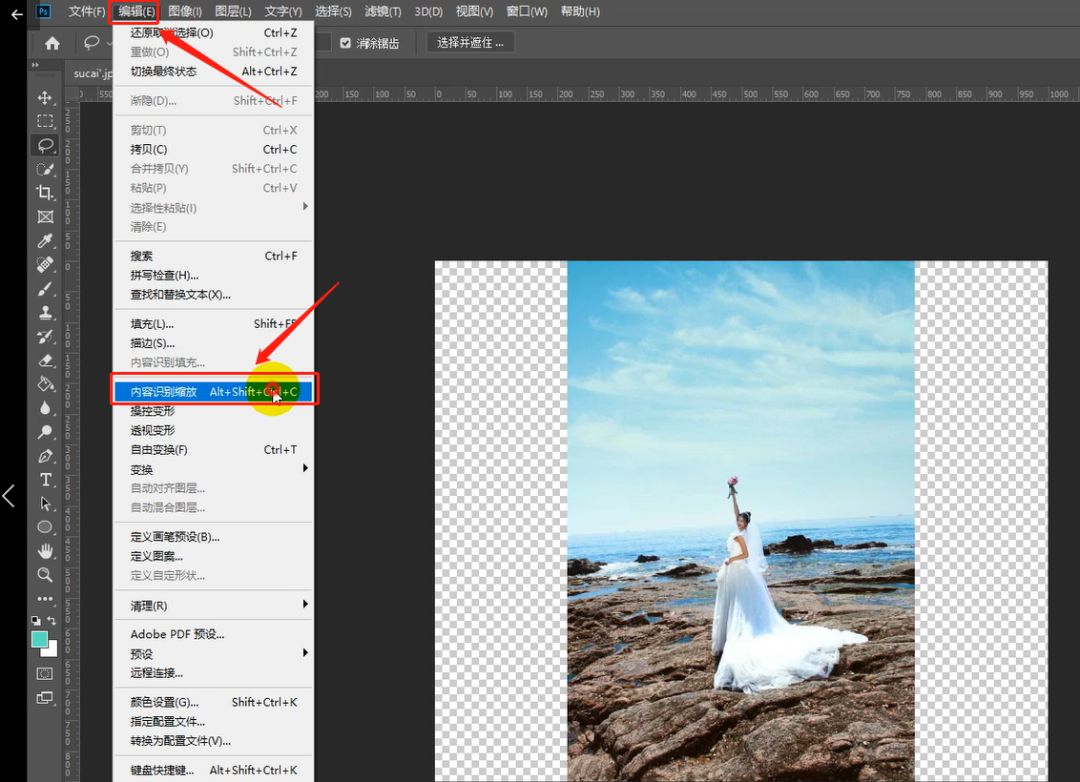The width and height of the screenshot is (1080, 782).
Task: Open the 文件(F) menu
Action: [87, 11]
